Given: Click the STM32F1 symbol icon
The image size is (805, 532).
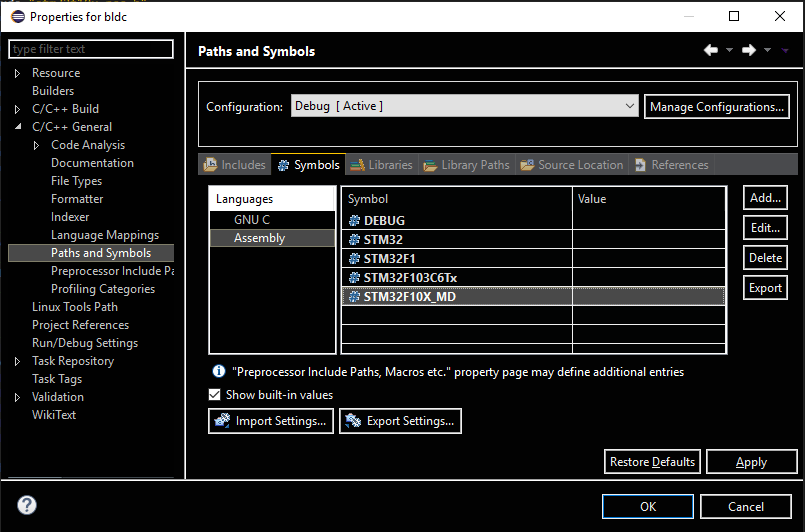Looking at the screenshot, I should (x=354, y=258).
